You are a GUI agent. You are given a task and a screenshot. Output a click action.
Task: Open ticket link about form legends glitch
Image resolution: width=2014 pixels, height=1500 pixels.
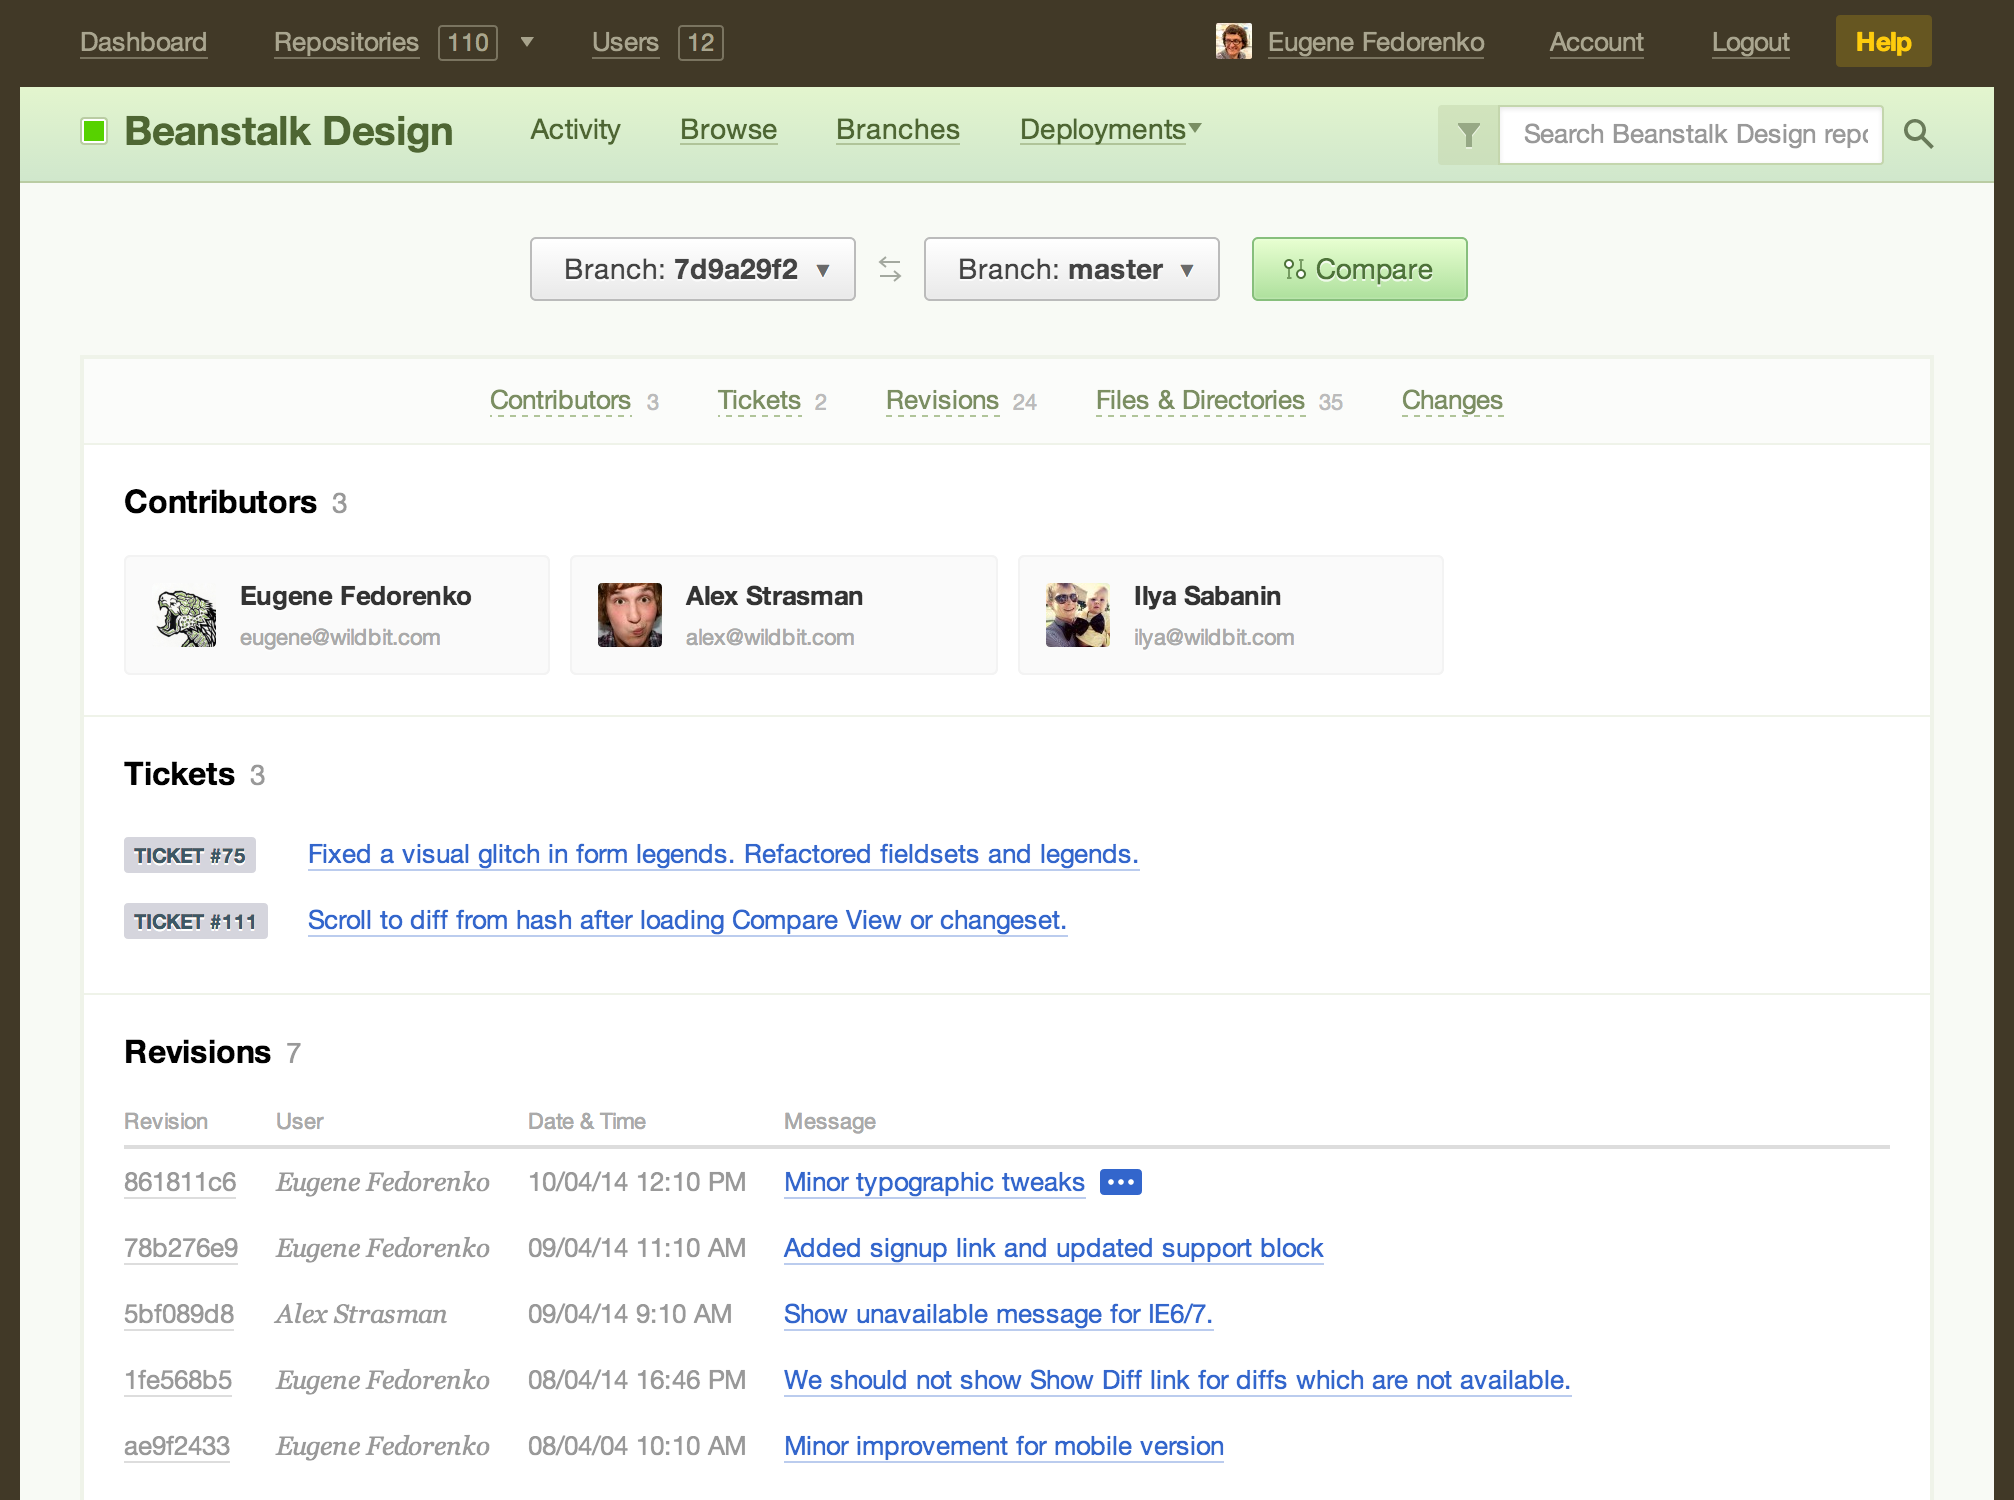click(723, 854)
